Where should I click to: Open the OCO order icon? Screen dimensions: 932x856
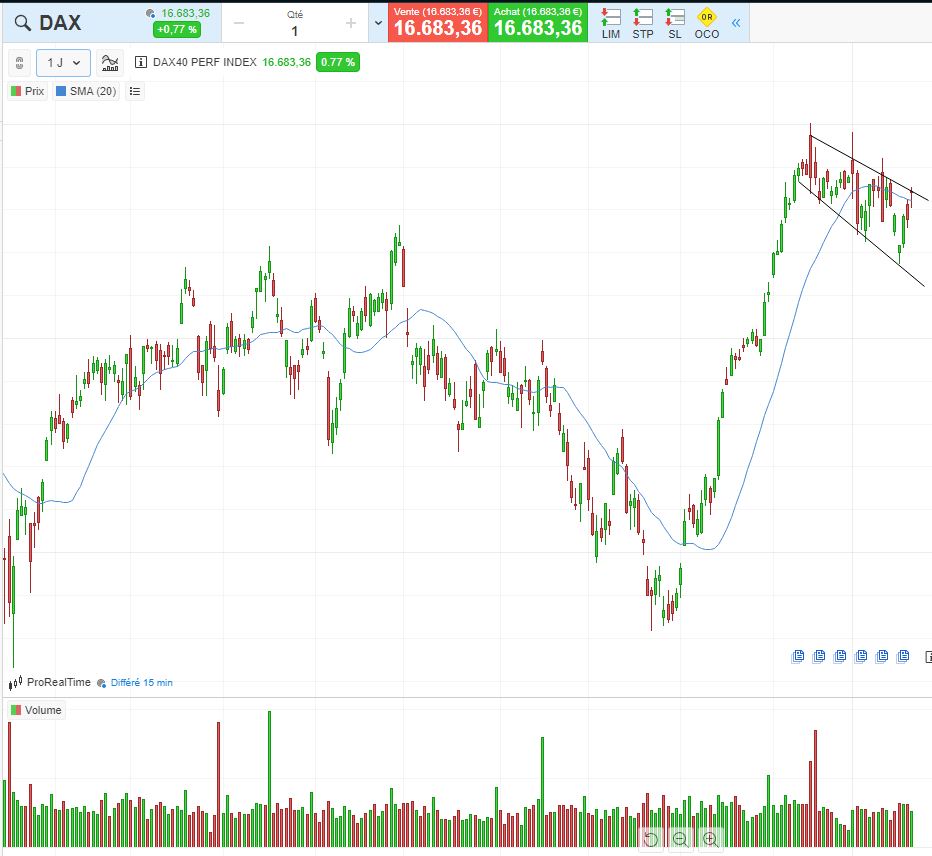point(706,23)
